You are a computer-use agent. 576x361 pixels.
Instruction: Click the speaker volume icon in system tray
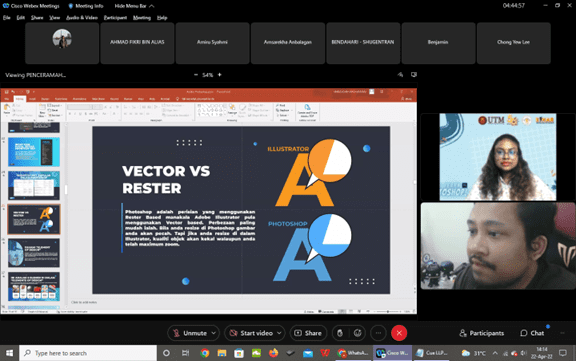[523, 353]
